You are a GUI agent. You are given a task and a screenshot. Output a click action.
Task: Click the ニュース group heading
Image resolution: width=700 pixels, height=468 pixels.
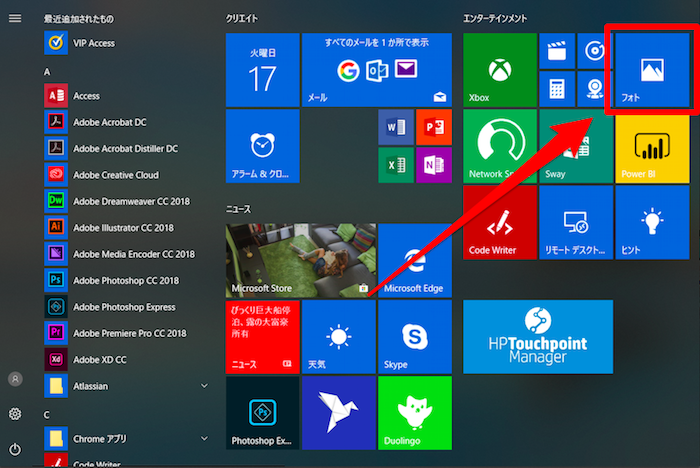[238, 209]
